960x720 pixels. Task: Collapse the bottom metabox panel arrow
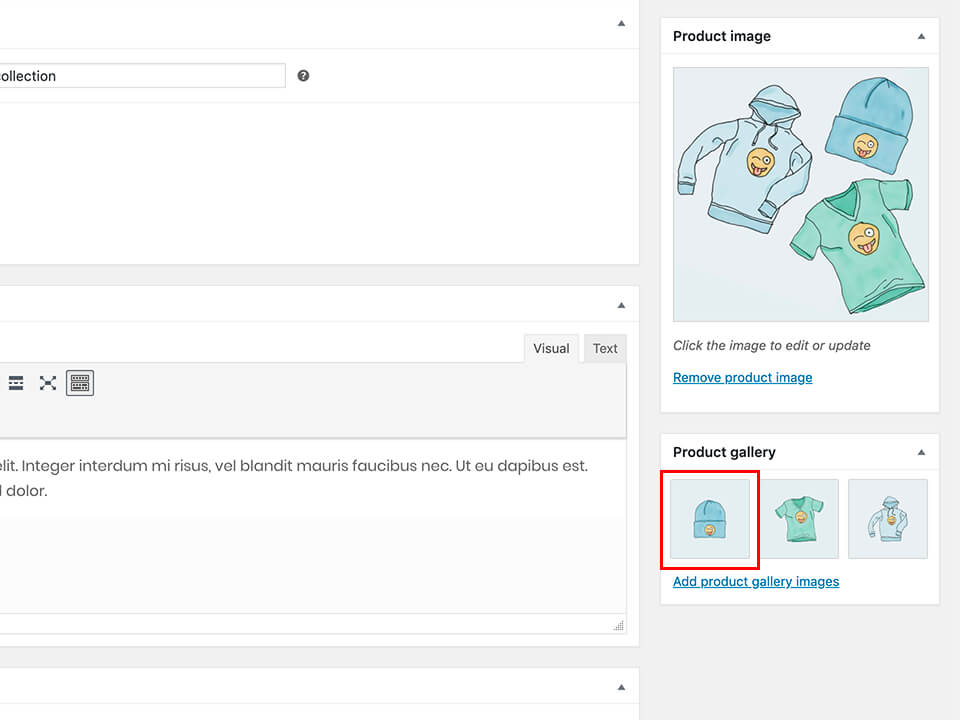click(621, 687)
